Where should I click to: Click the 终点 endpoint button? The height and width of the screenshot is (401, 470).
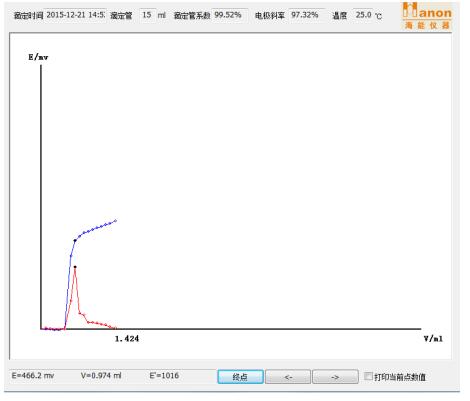tap(240, 377)
